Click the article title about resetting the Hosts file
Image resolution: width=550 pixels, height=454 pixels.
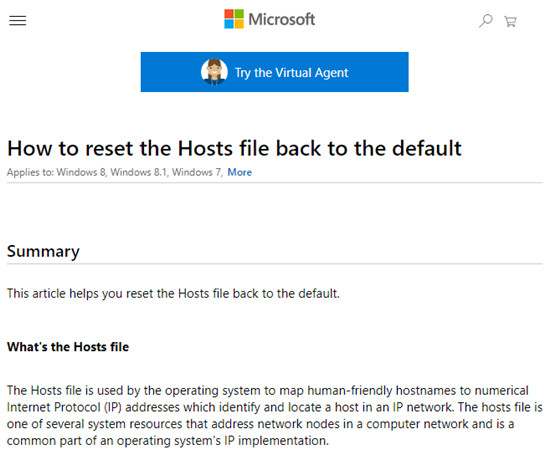[234, 148]
